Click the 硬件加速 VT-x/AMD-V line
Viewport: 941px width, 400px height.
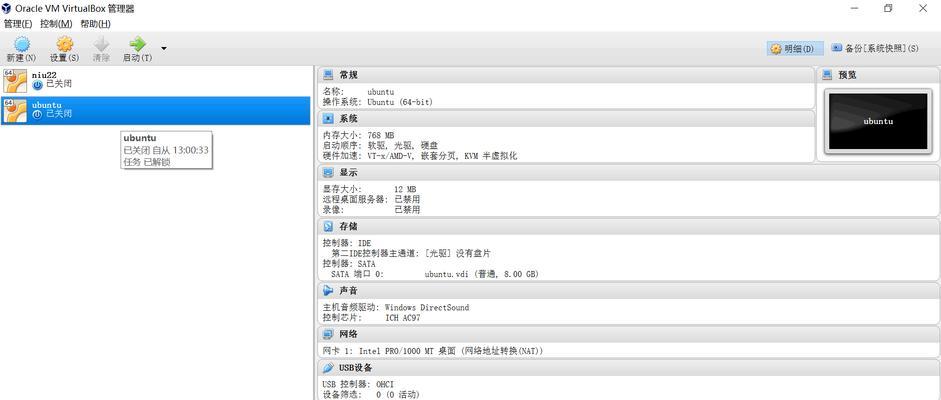(x=420, y=156)
